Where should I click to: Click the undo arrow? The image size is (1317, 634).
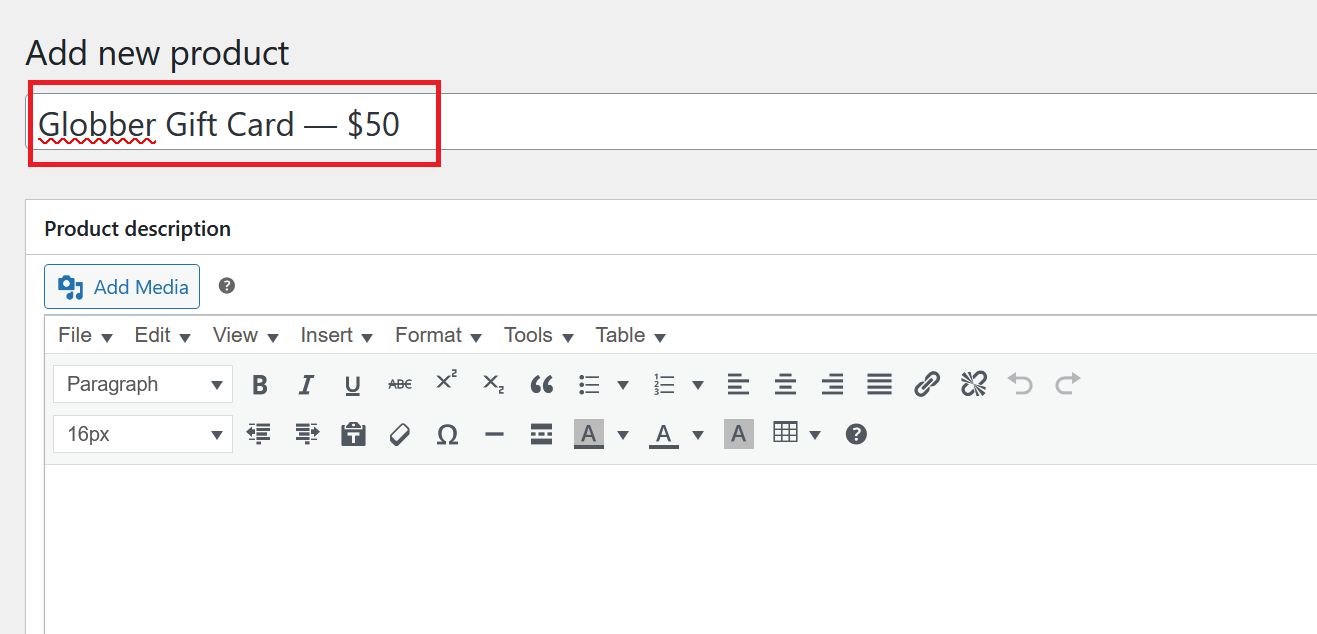pyautogui.click(x=1020, y=384)
